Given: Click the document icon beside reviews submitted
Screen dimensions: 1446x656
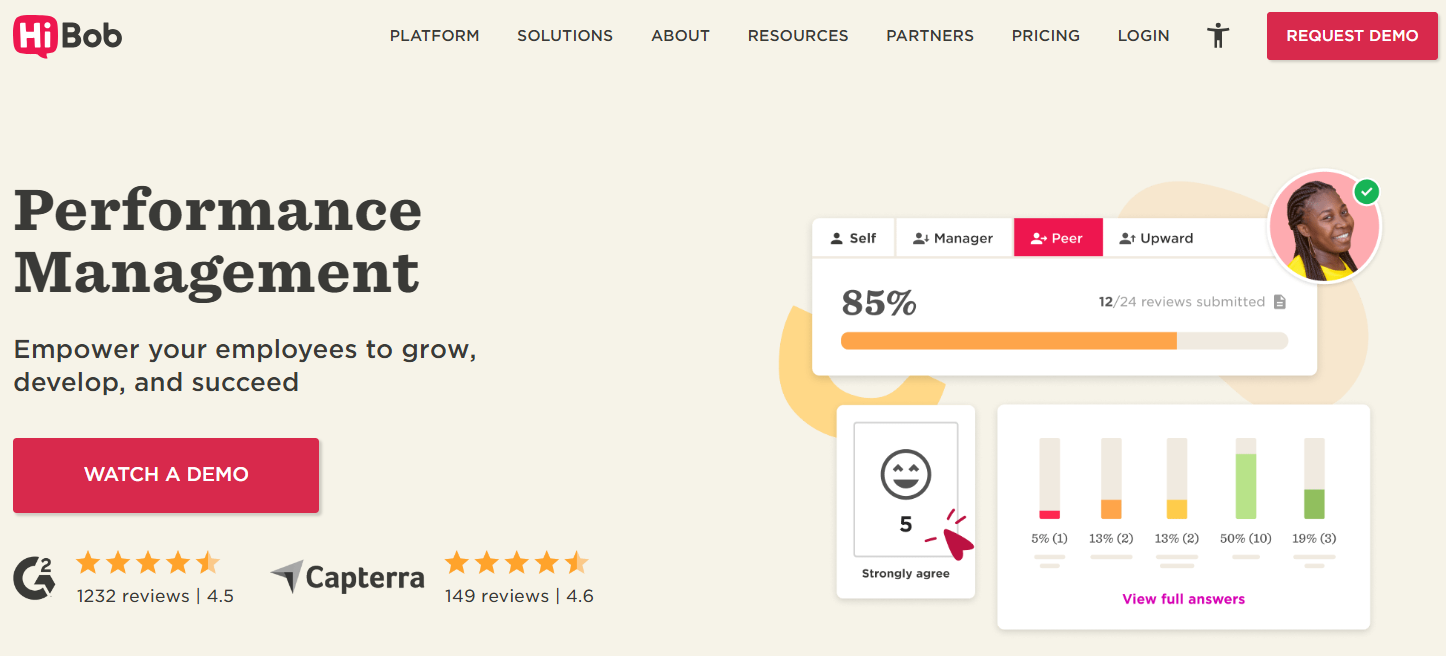Looking at the screenshot, I should [1280, 300].
